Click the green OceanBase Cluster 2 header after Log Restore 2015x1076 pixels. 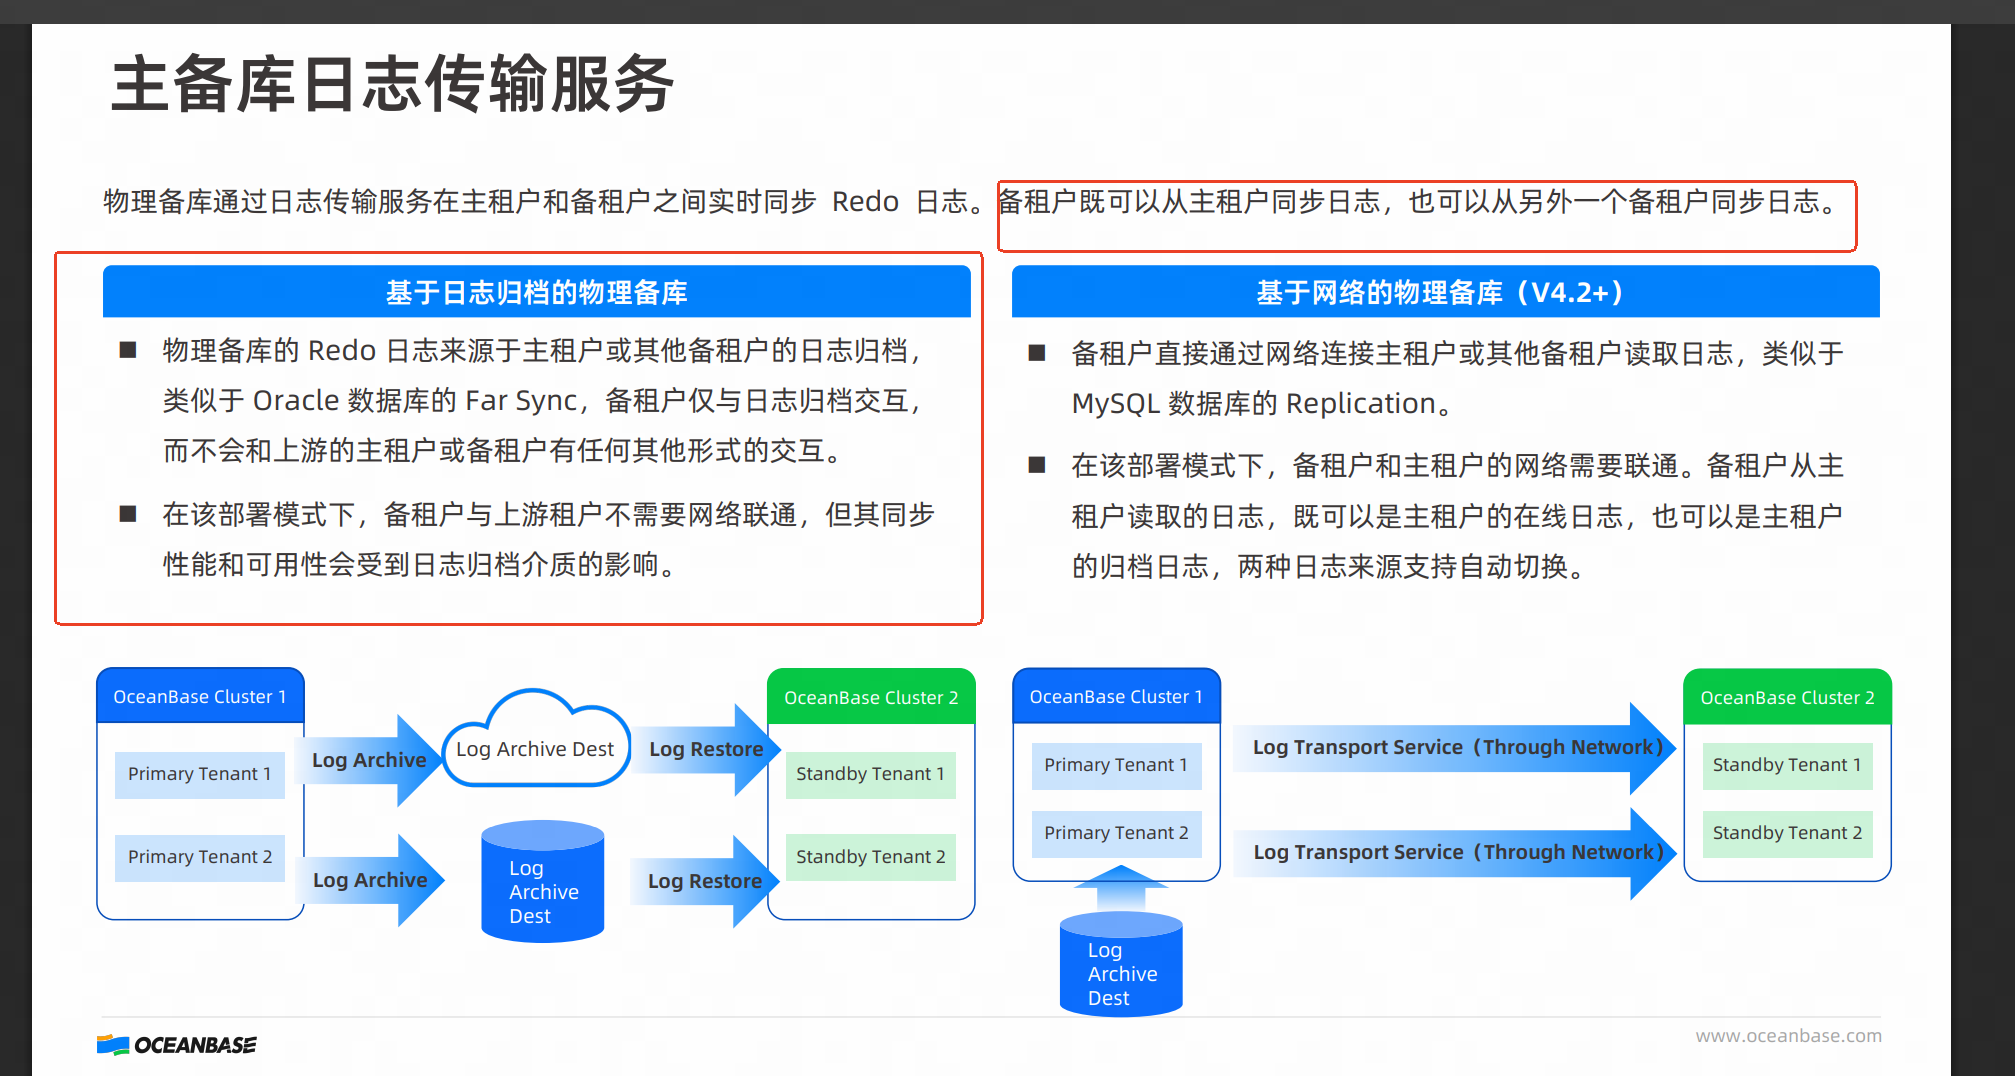tap(870, 697)
